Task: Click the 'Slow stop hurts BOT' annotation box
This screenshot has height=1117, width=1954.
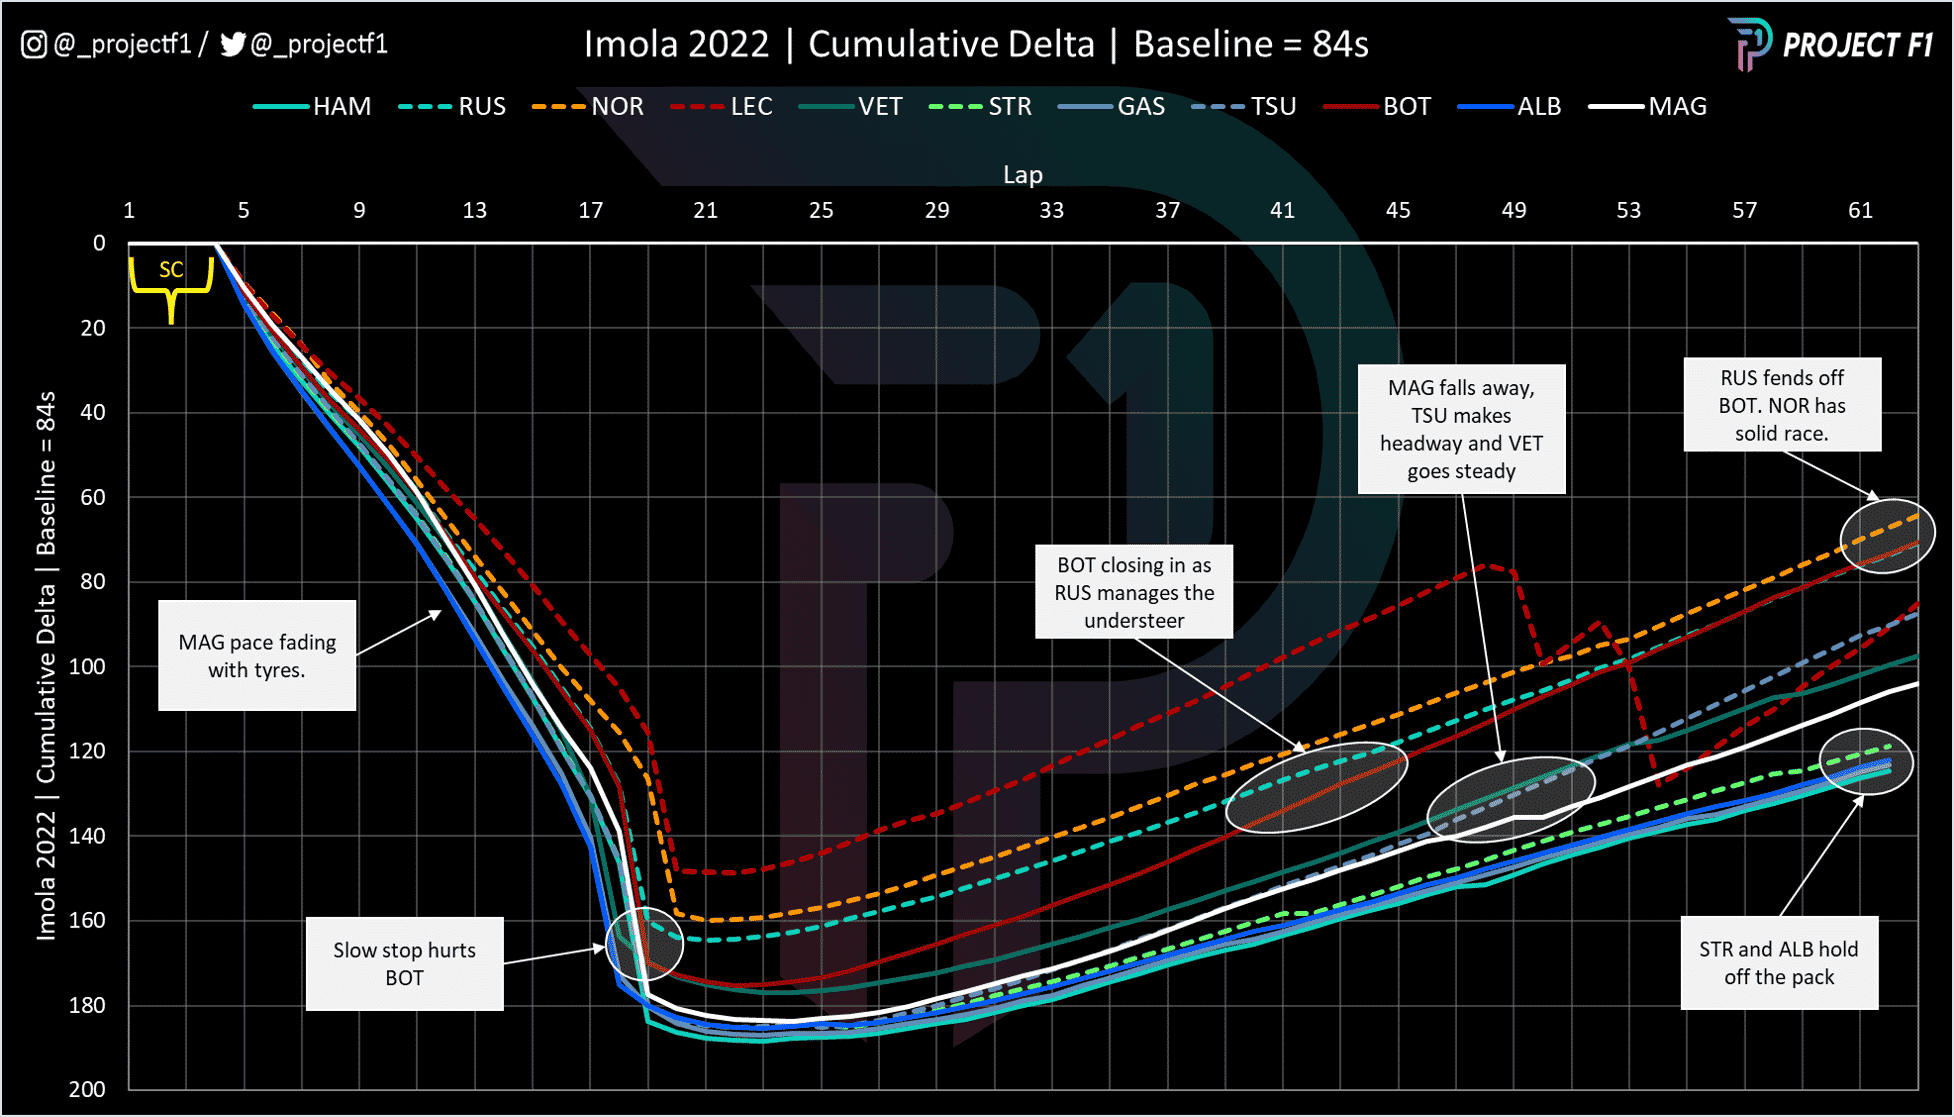Action: point(404,964)
